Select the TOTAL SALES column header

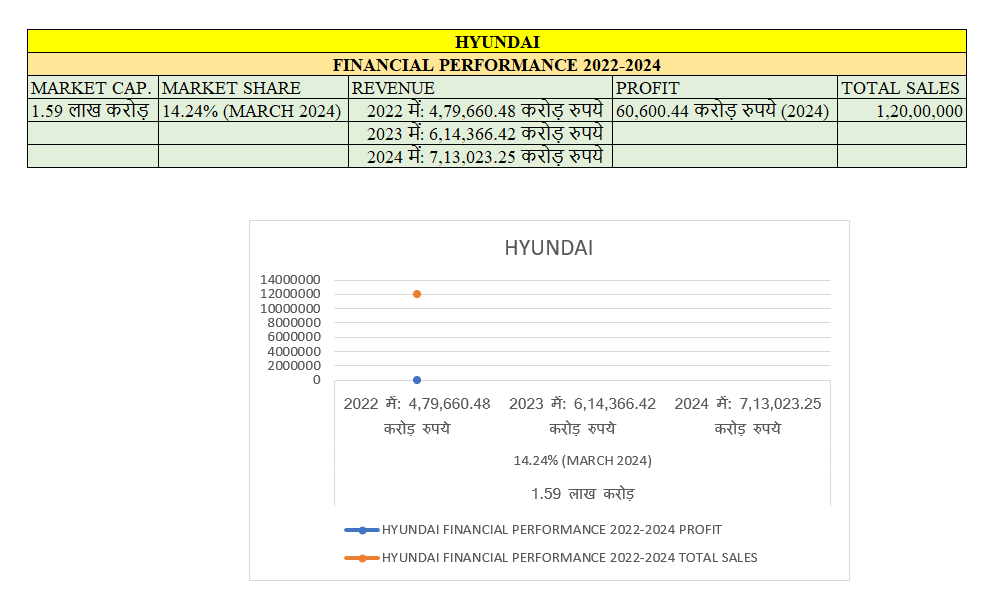902,87
